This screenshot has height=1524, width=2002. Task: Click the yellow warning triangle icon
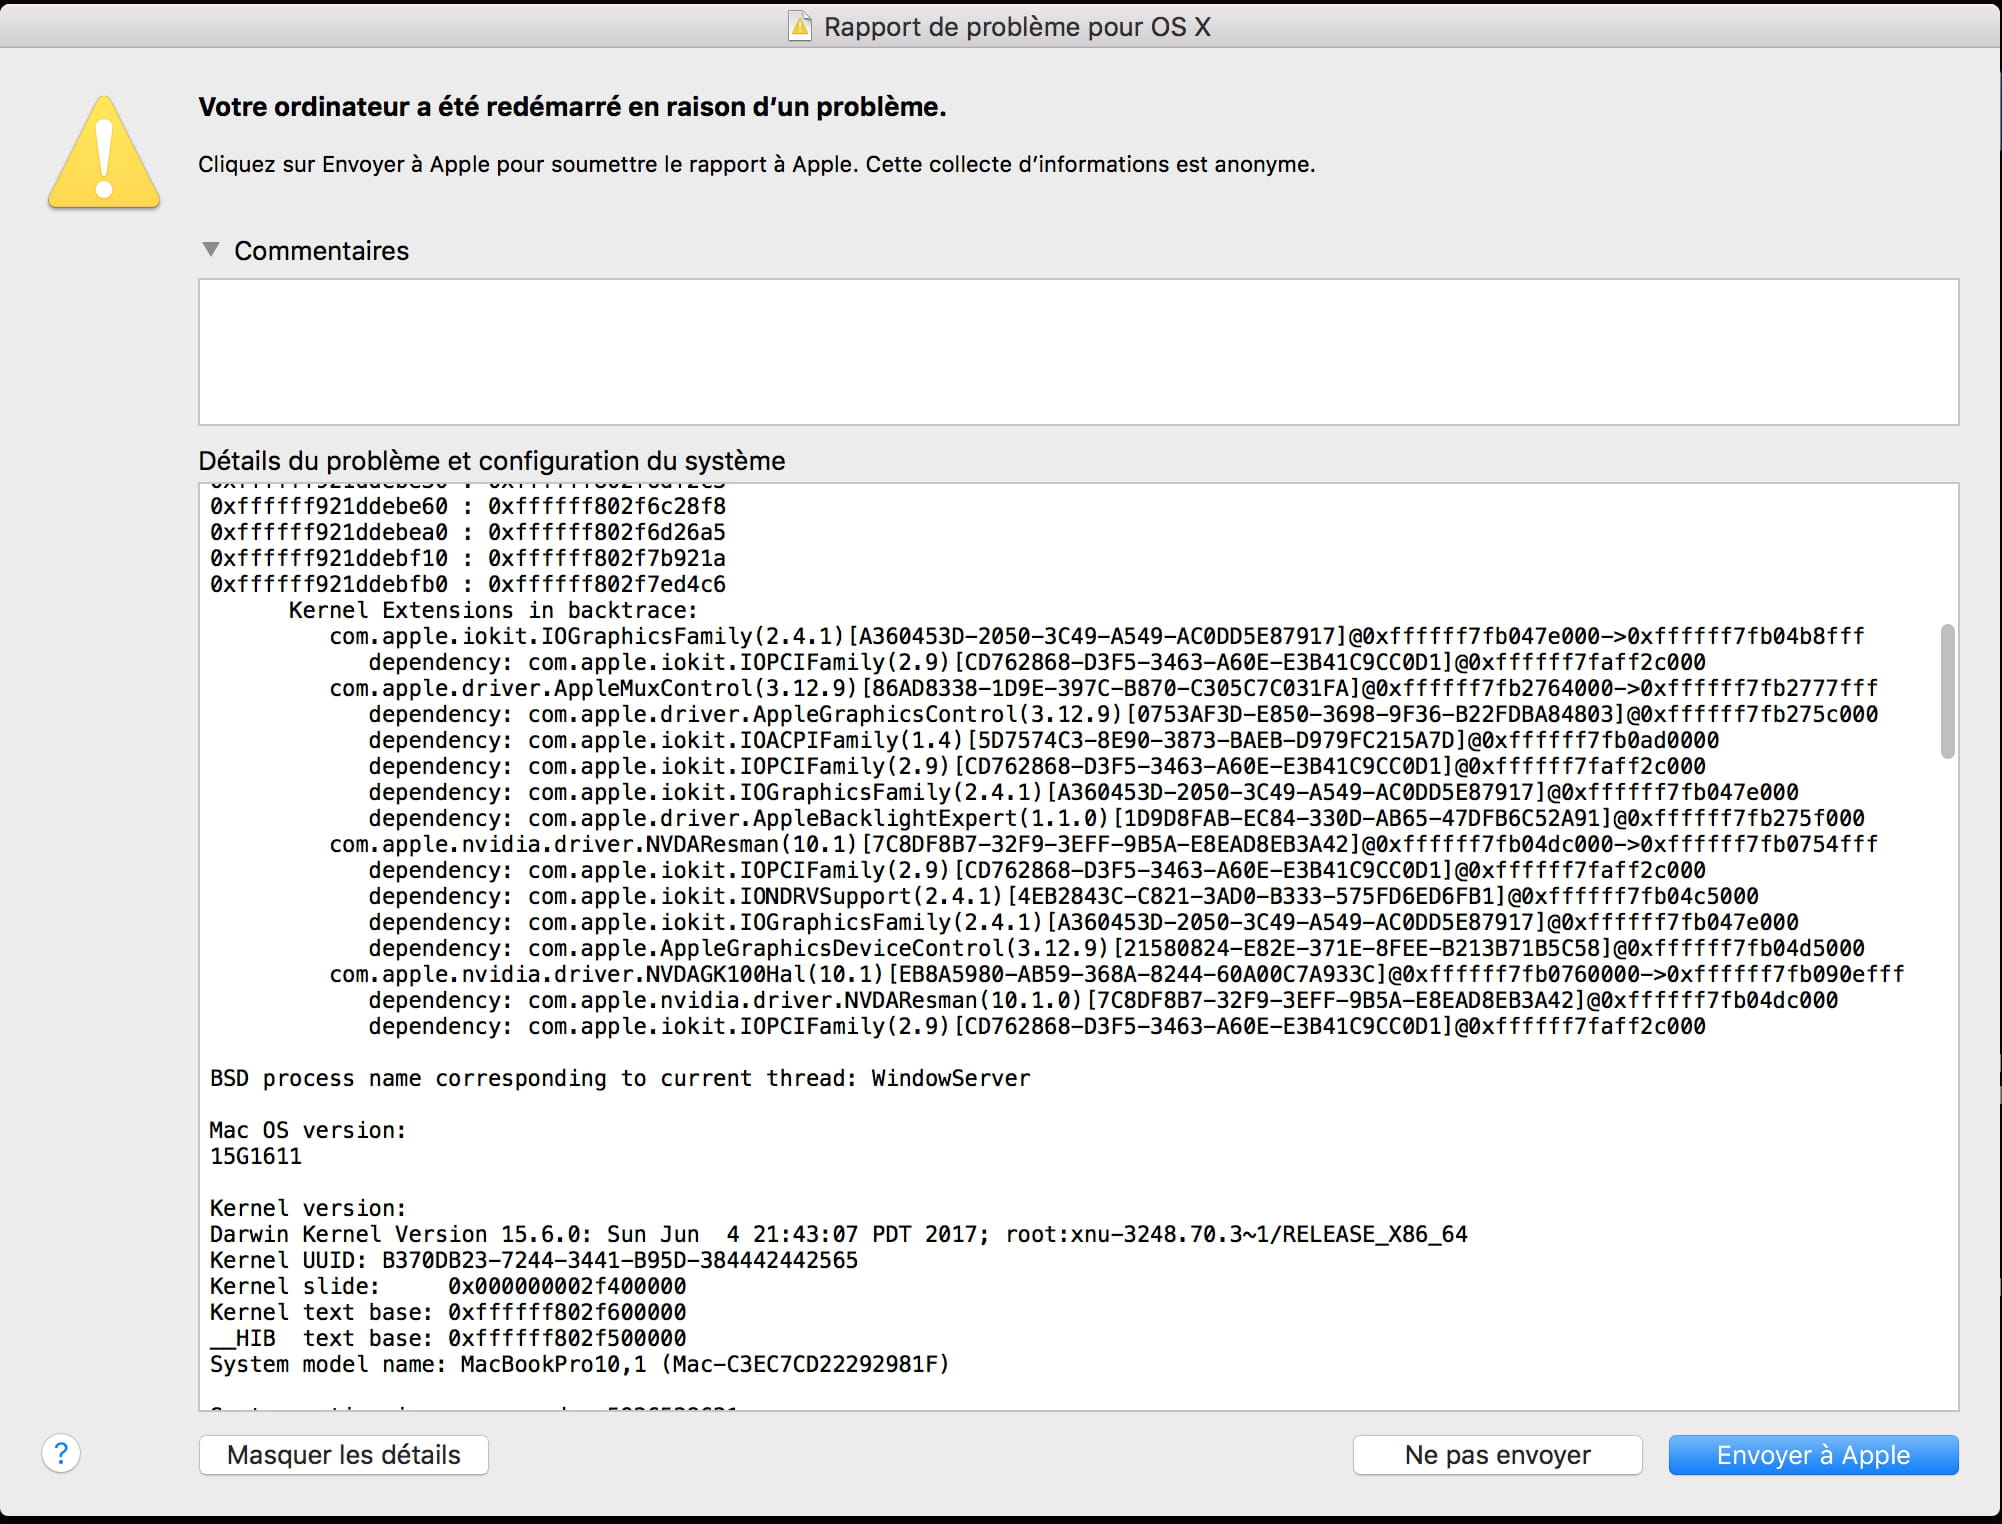tap(104, 152)
